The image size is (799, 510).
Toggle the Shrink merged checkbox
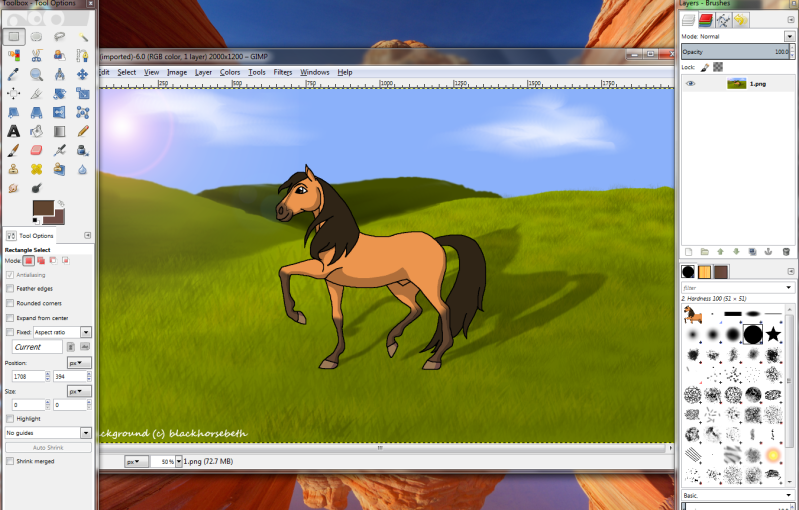[x=10, y=461]
